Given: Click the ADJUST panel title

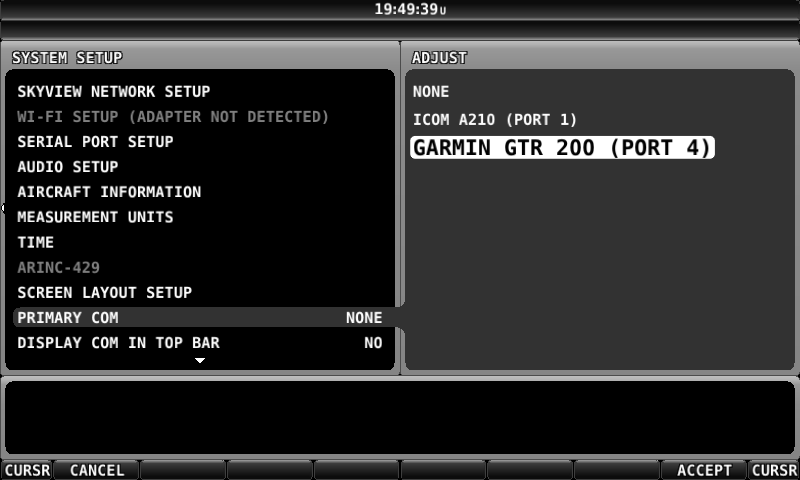Looking at the screenshot, I should pyautogui.click(x=439, y=58).
